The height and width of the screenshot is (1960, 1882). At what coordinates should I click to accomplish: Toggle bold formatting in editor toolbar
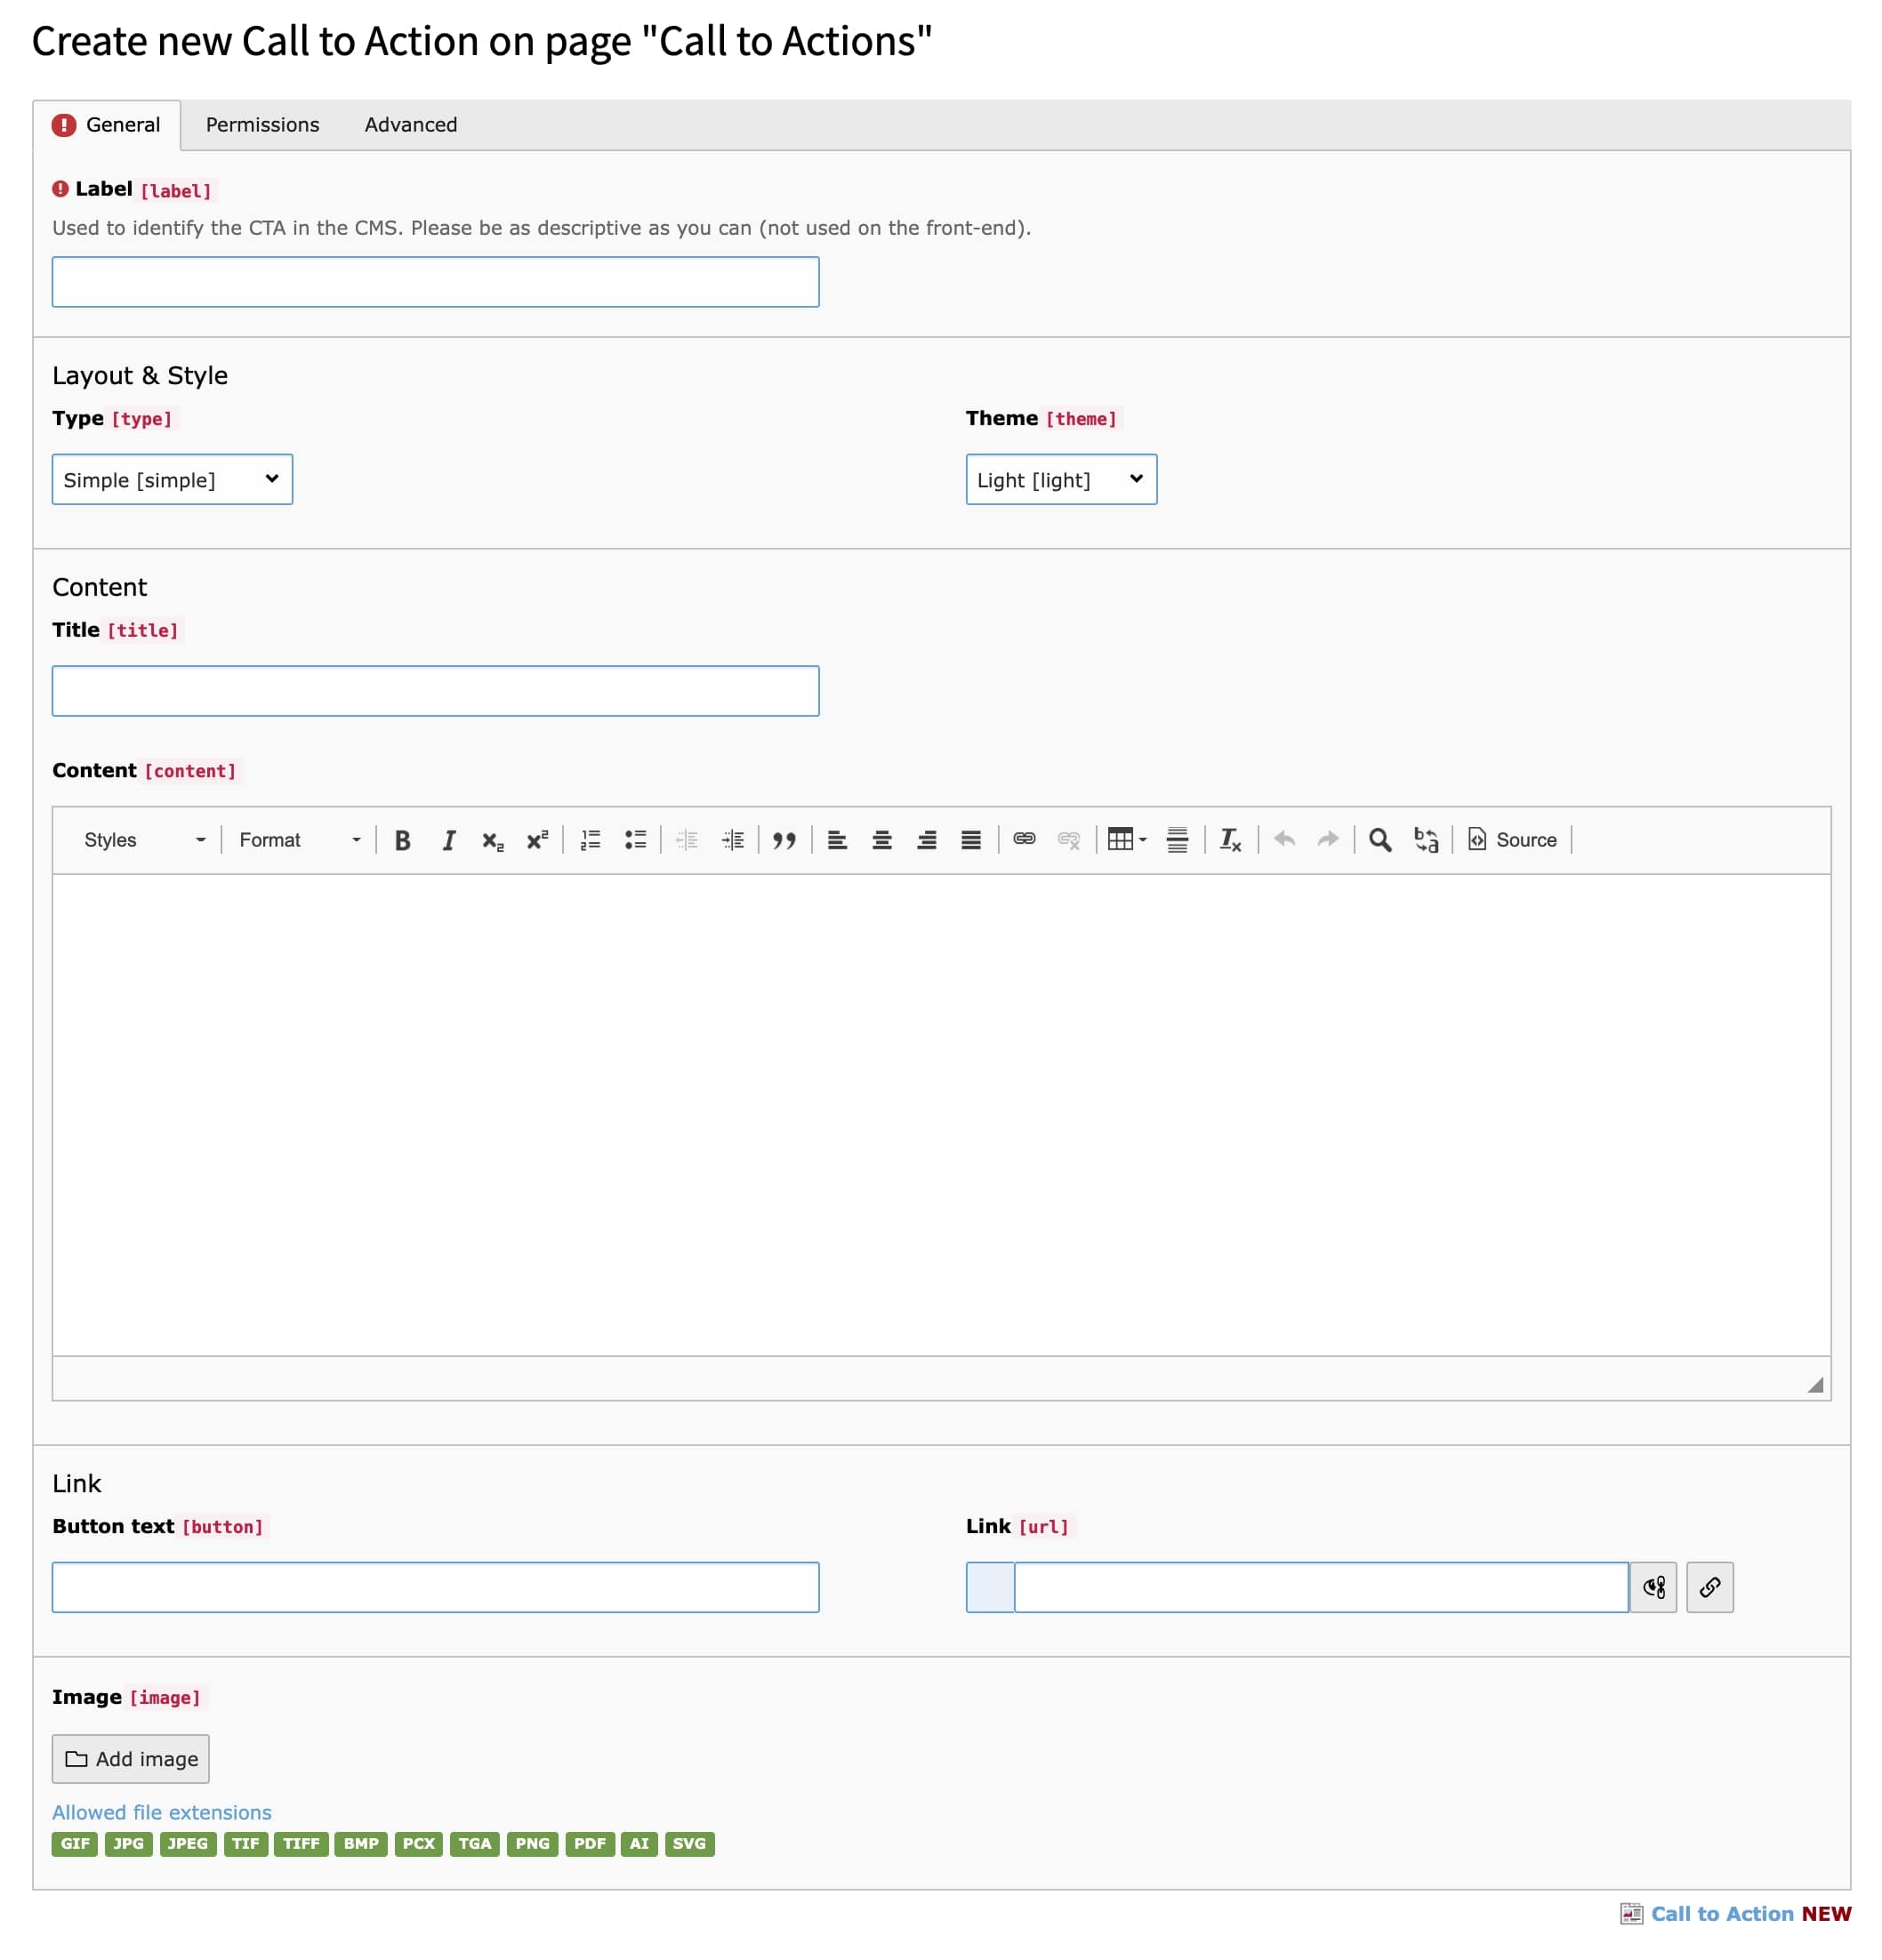tap(402, 840)
